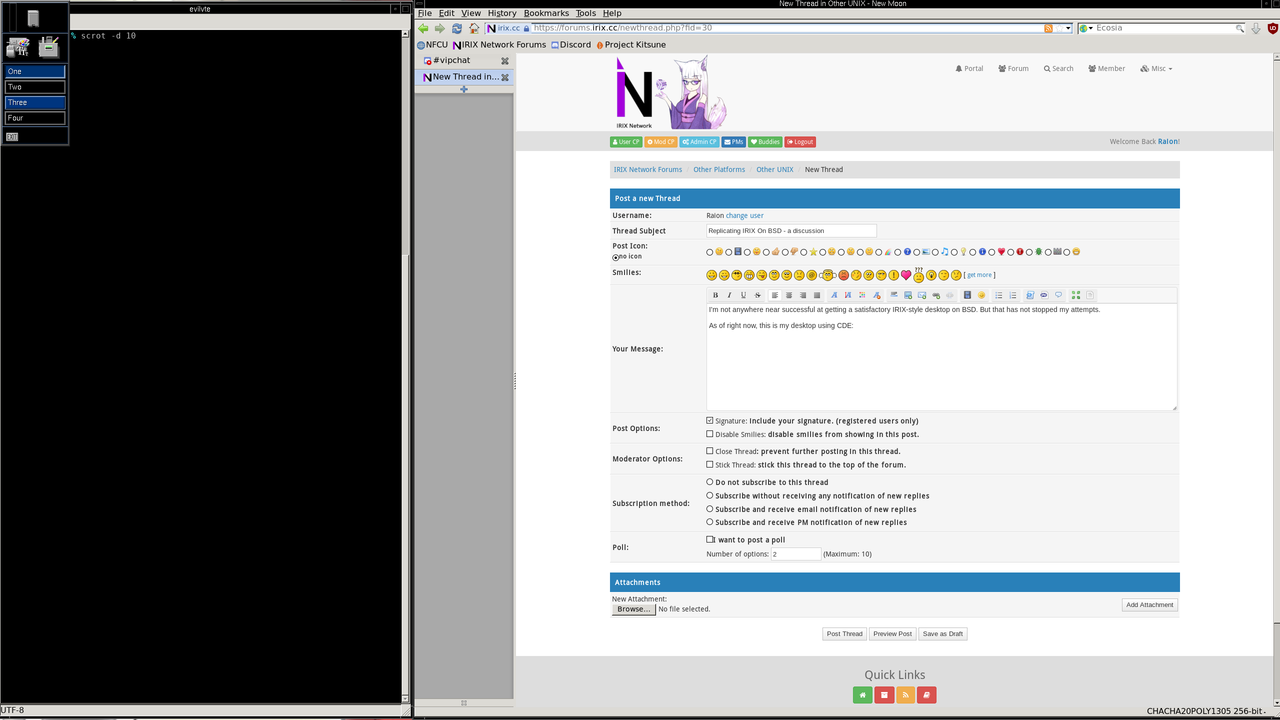The height and width of the screenshot is (720, 1280).
Task: Open CDE style manager icon
Action: (x=17, y=46)
